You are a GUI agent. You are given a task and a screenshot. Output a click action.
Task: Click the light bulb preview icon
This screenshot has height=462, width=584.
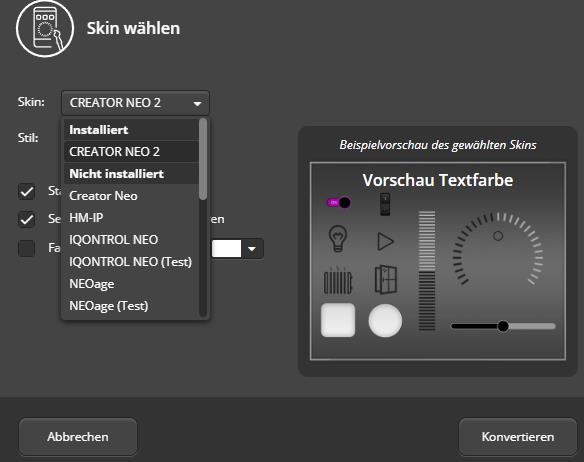tap(338, 239)
